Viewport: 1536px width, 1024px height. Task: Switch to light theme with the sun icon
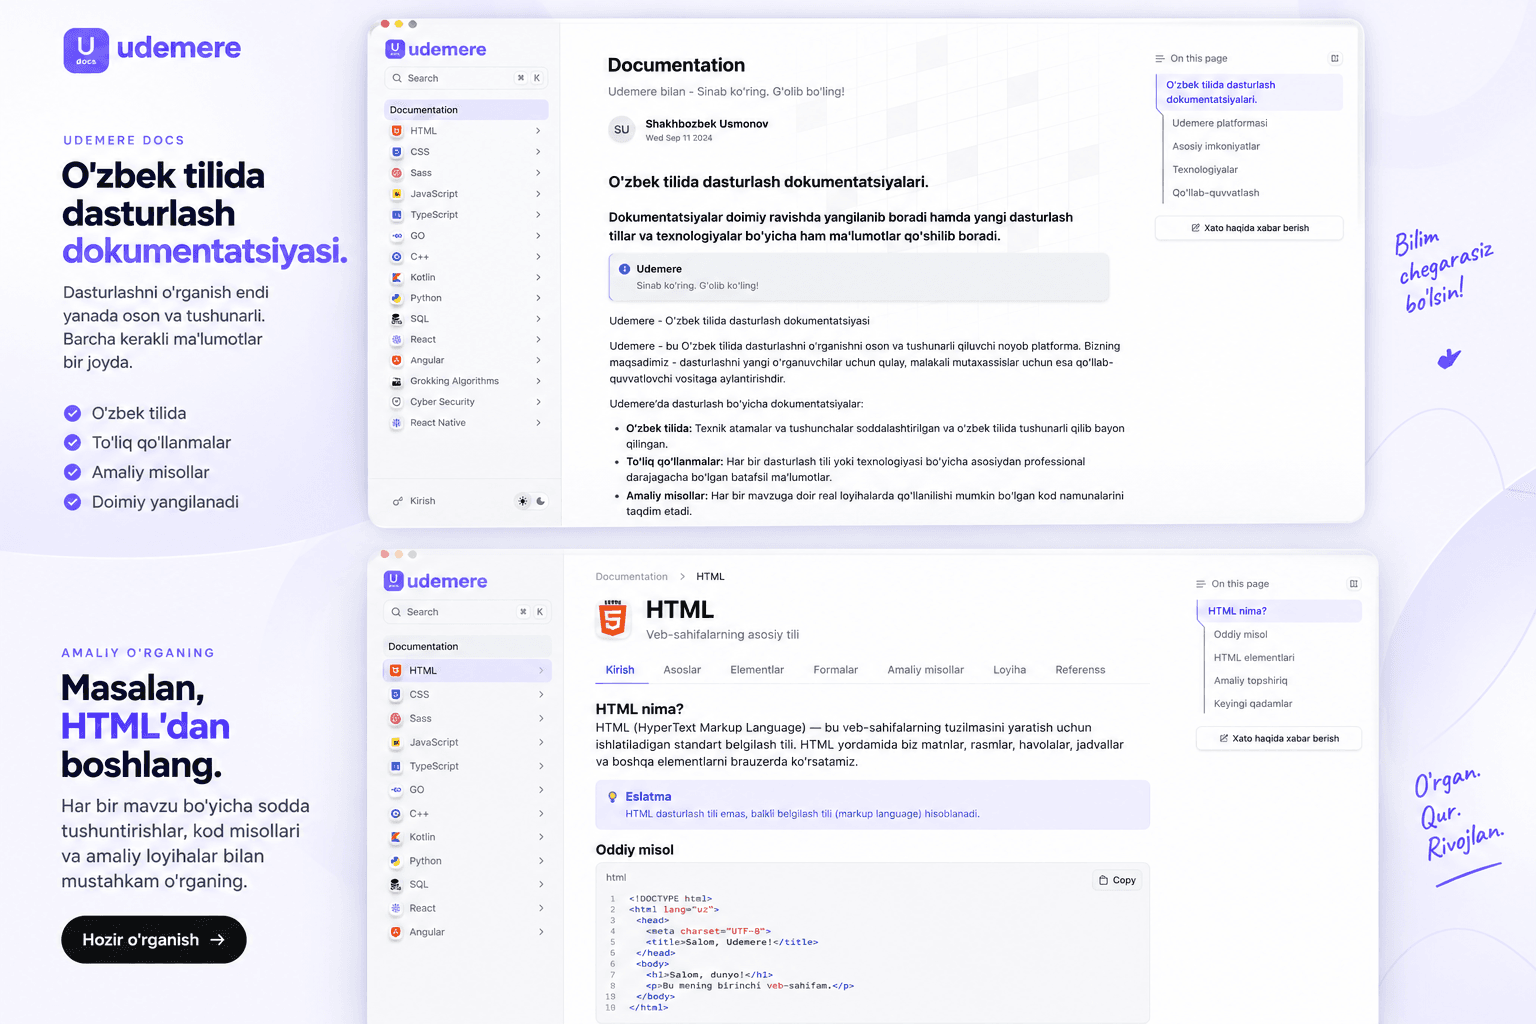click(522, 501)
